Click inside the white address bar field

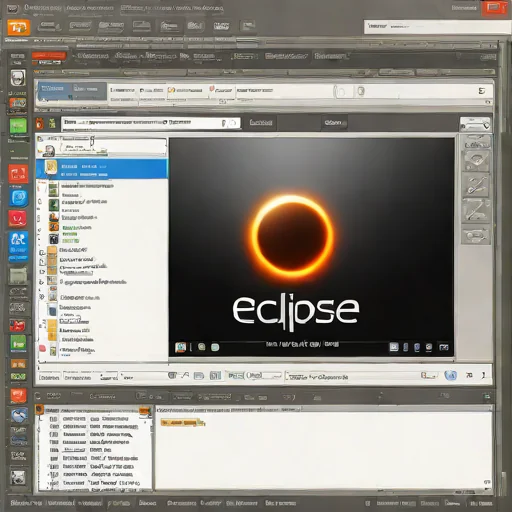(x=151, y=123)
